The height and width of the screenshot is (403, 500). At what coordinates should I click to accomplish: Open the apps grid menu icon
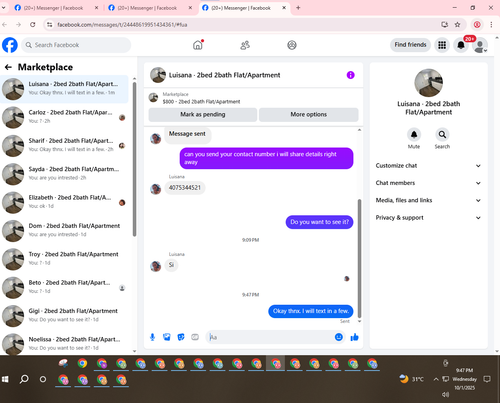pos(442,45)
